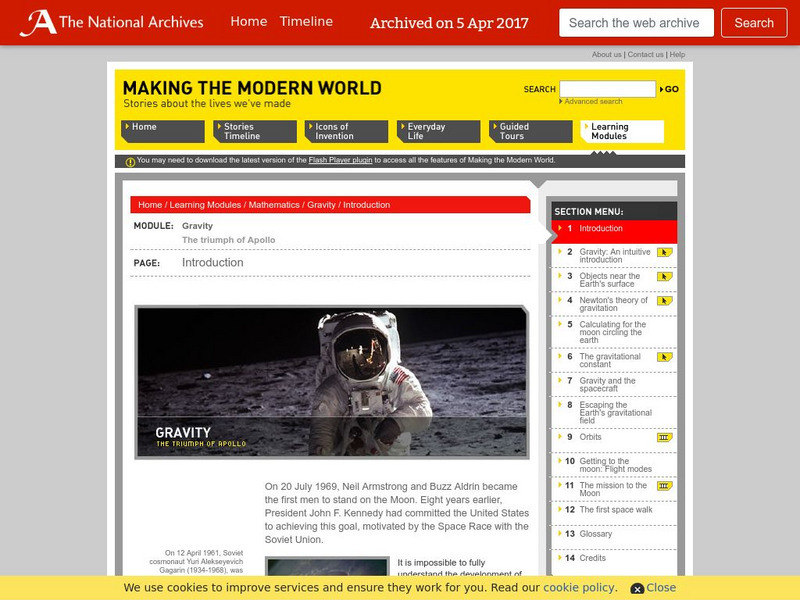Click the 'The triumph of Apollo' module subtitle

tap(229, 240)
